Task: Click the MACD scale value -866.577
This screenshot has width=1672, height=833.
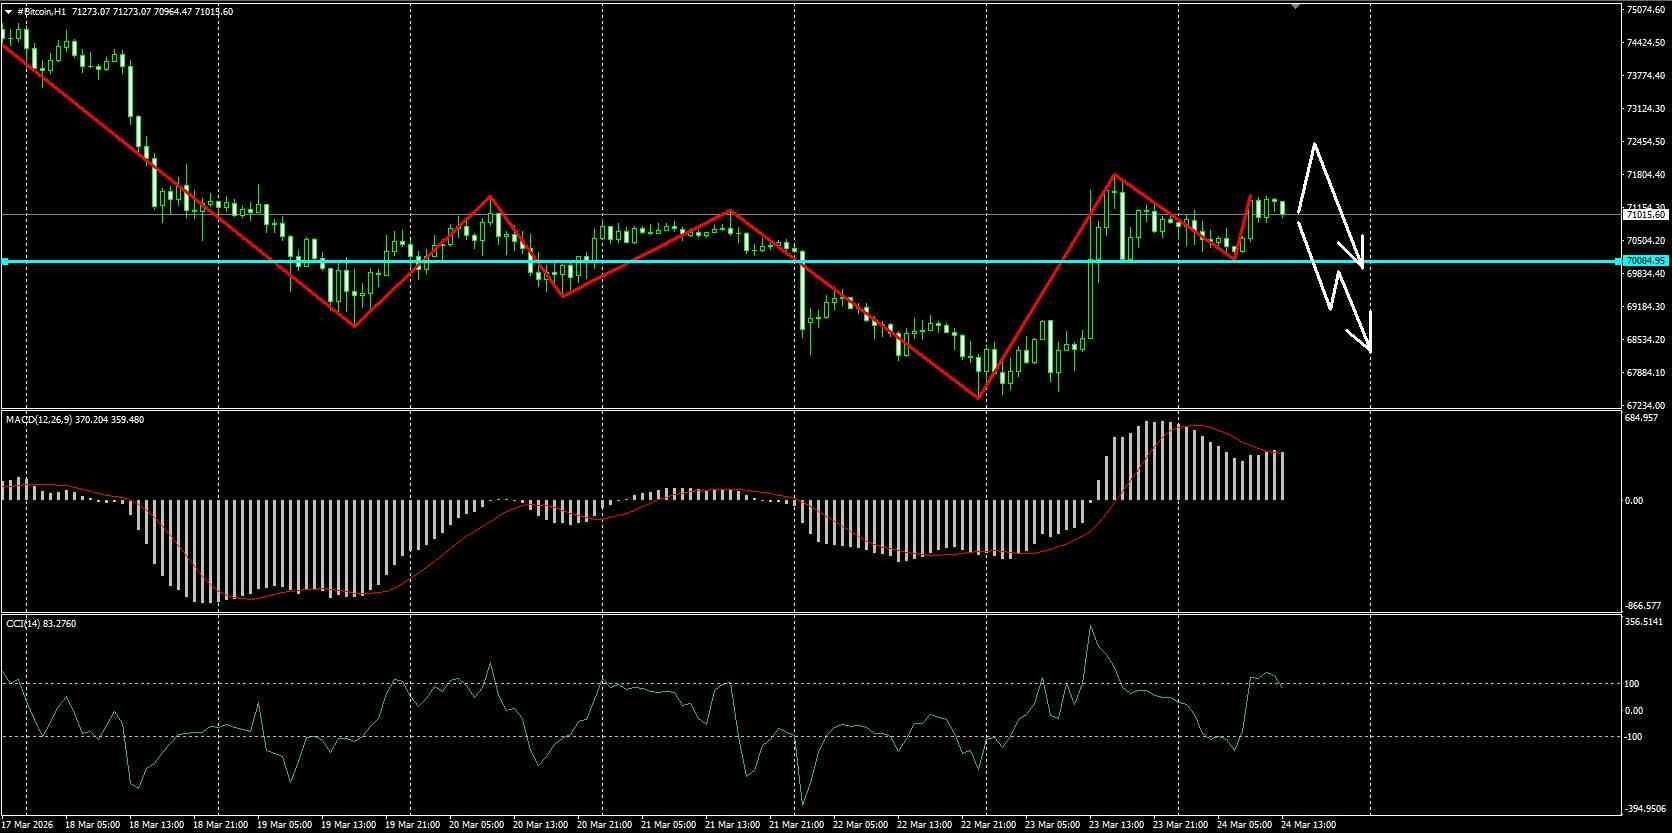Action: click(x=1643, y=606)
